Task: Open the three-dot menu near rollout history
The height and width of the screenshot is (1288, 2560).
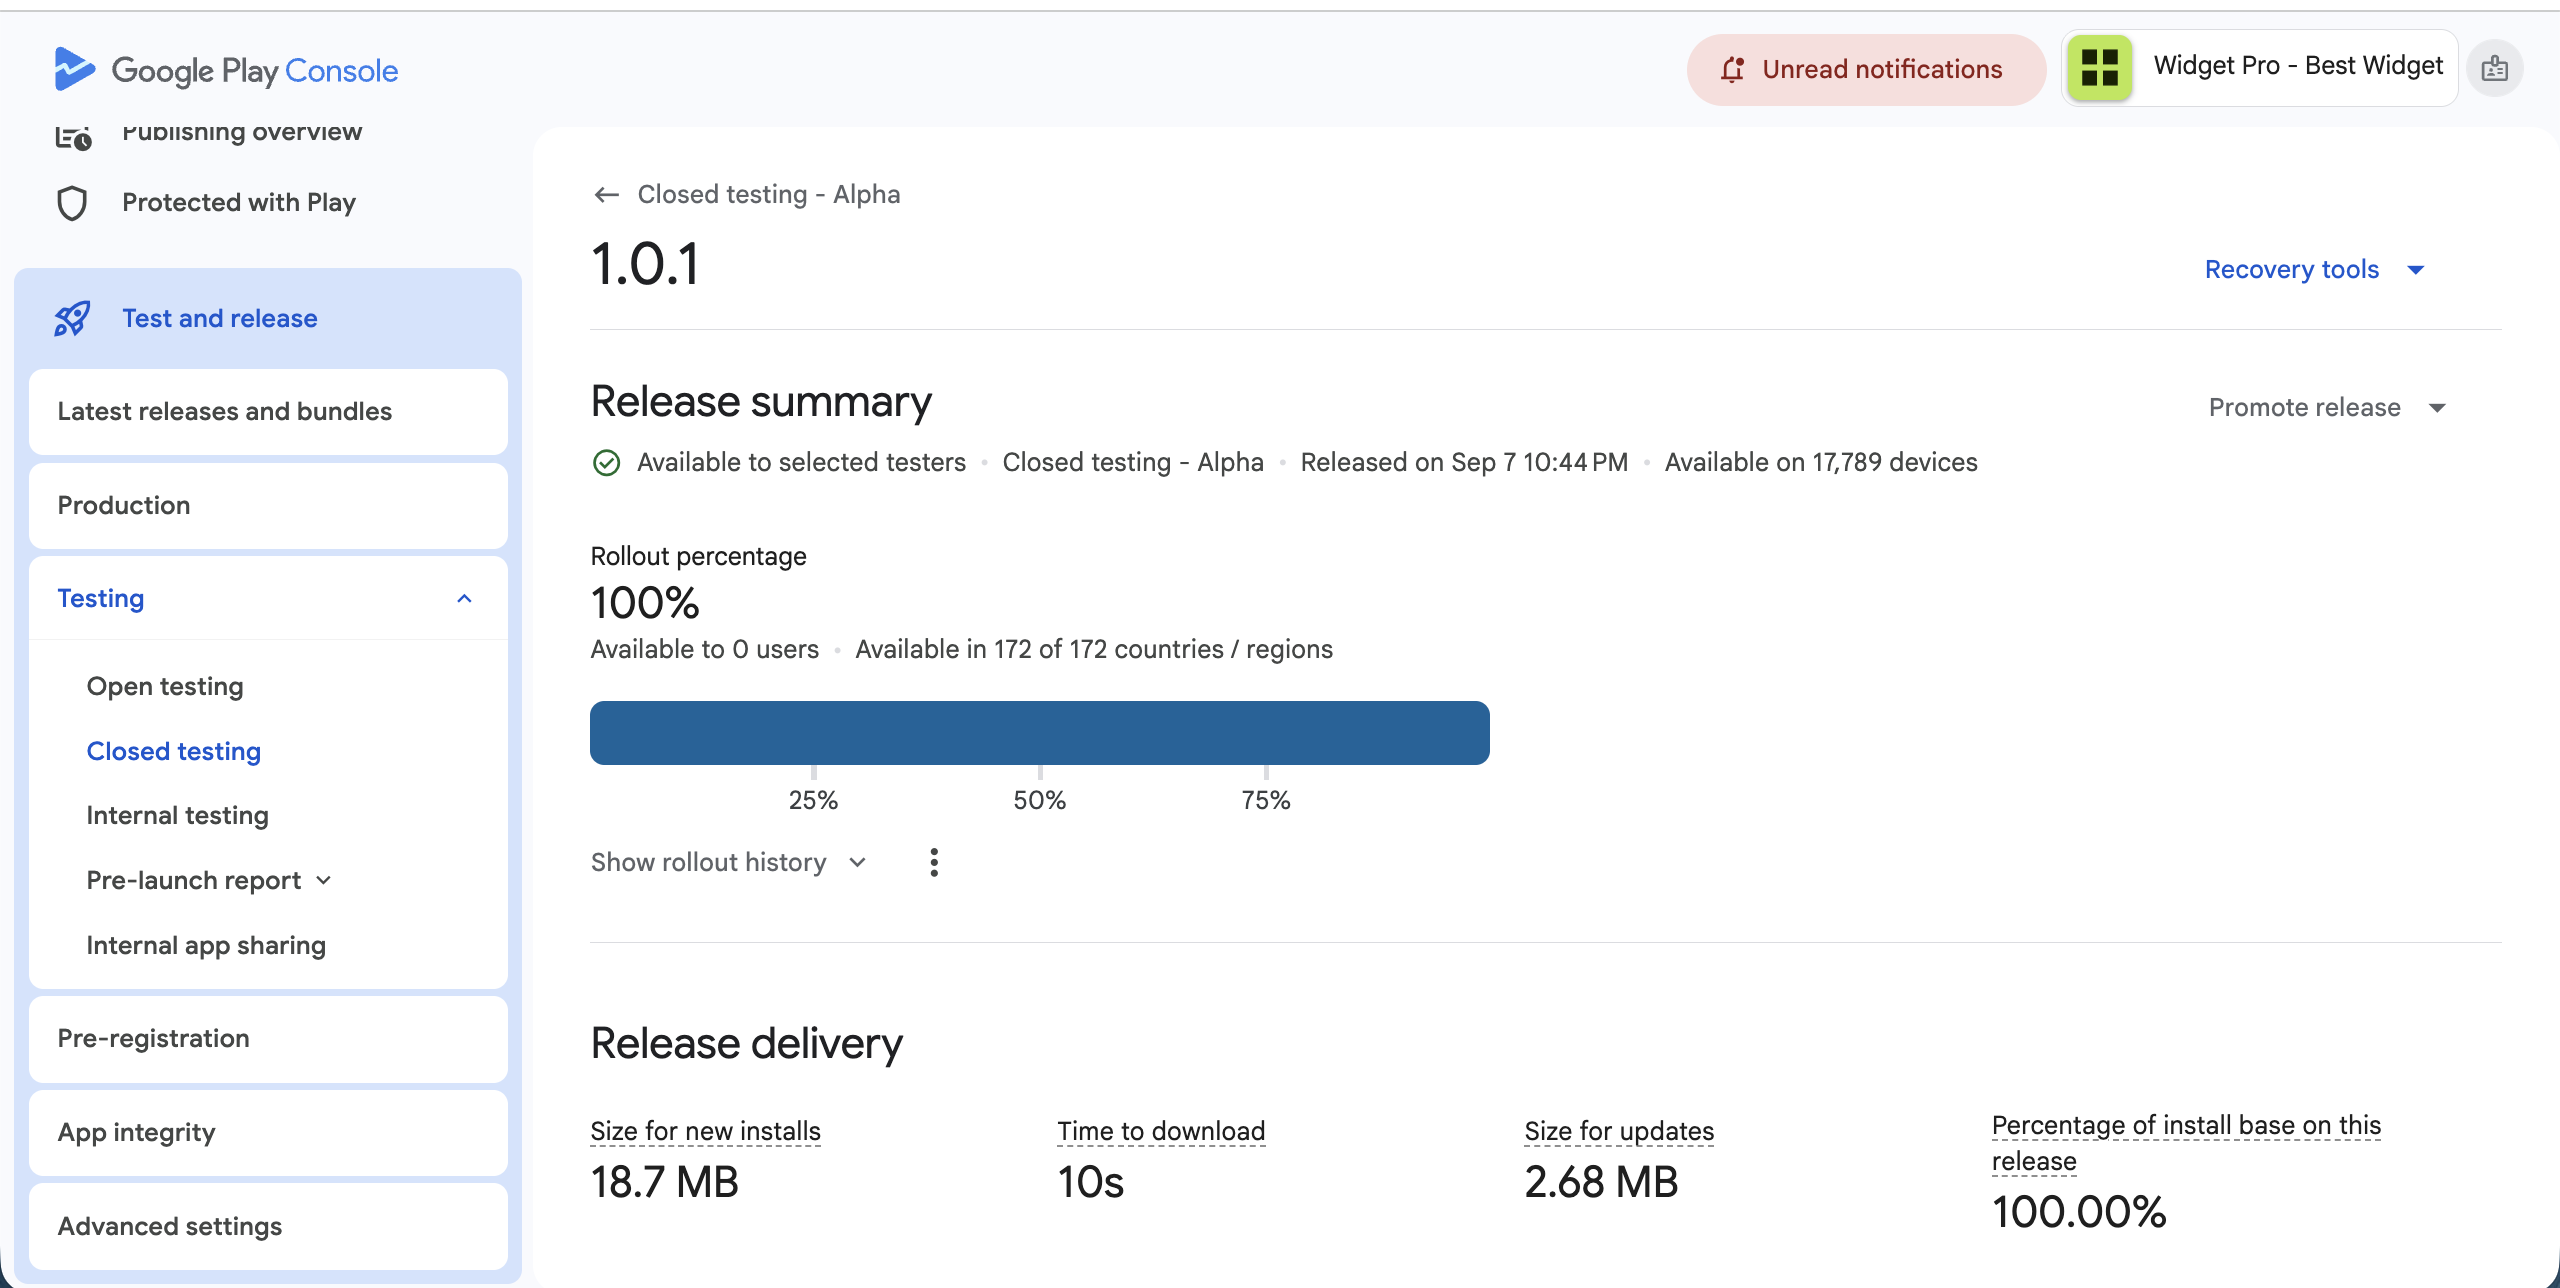Action: [934, 862]
